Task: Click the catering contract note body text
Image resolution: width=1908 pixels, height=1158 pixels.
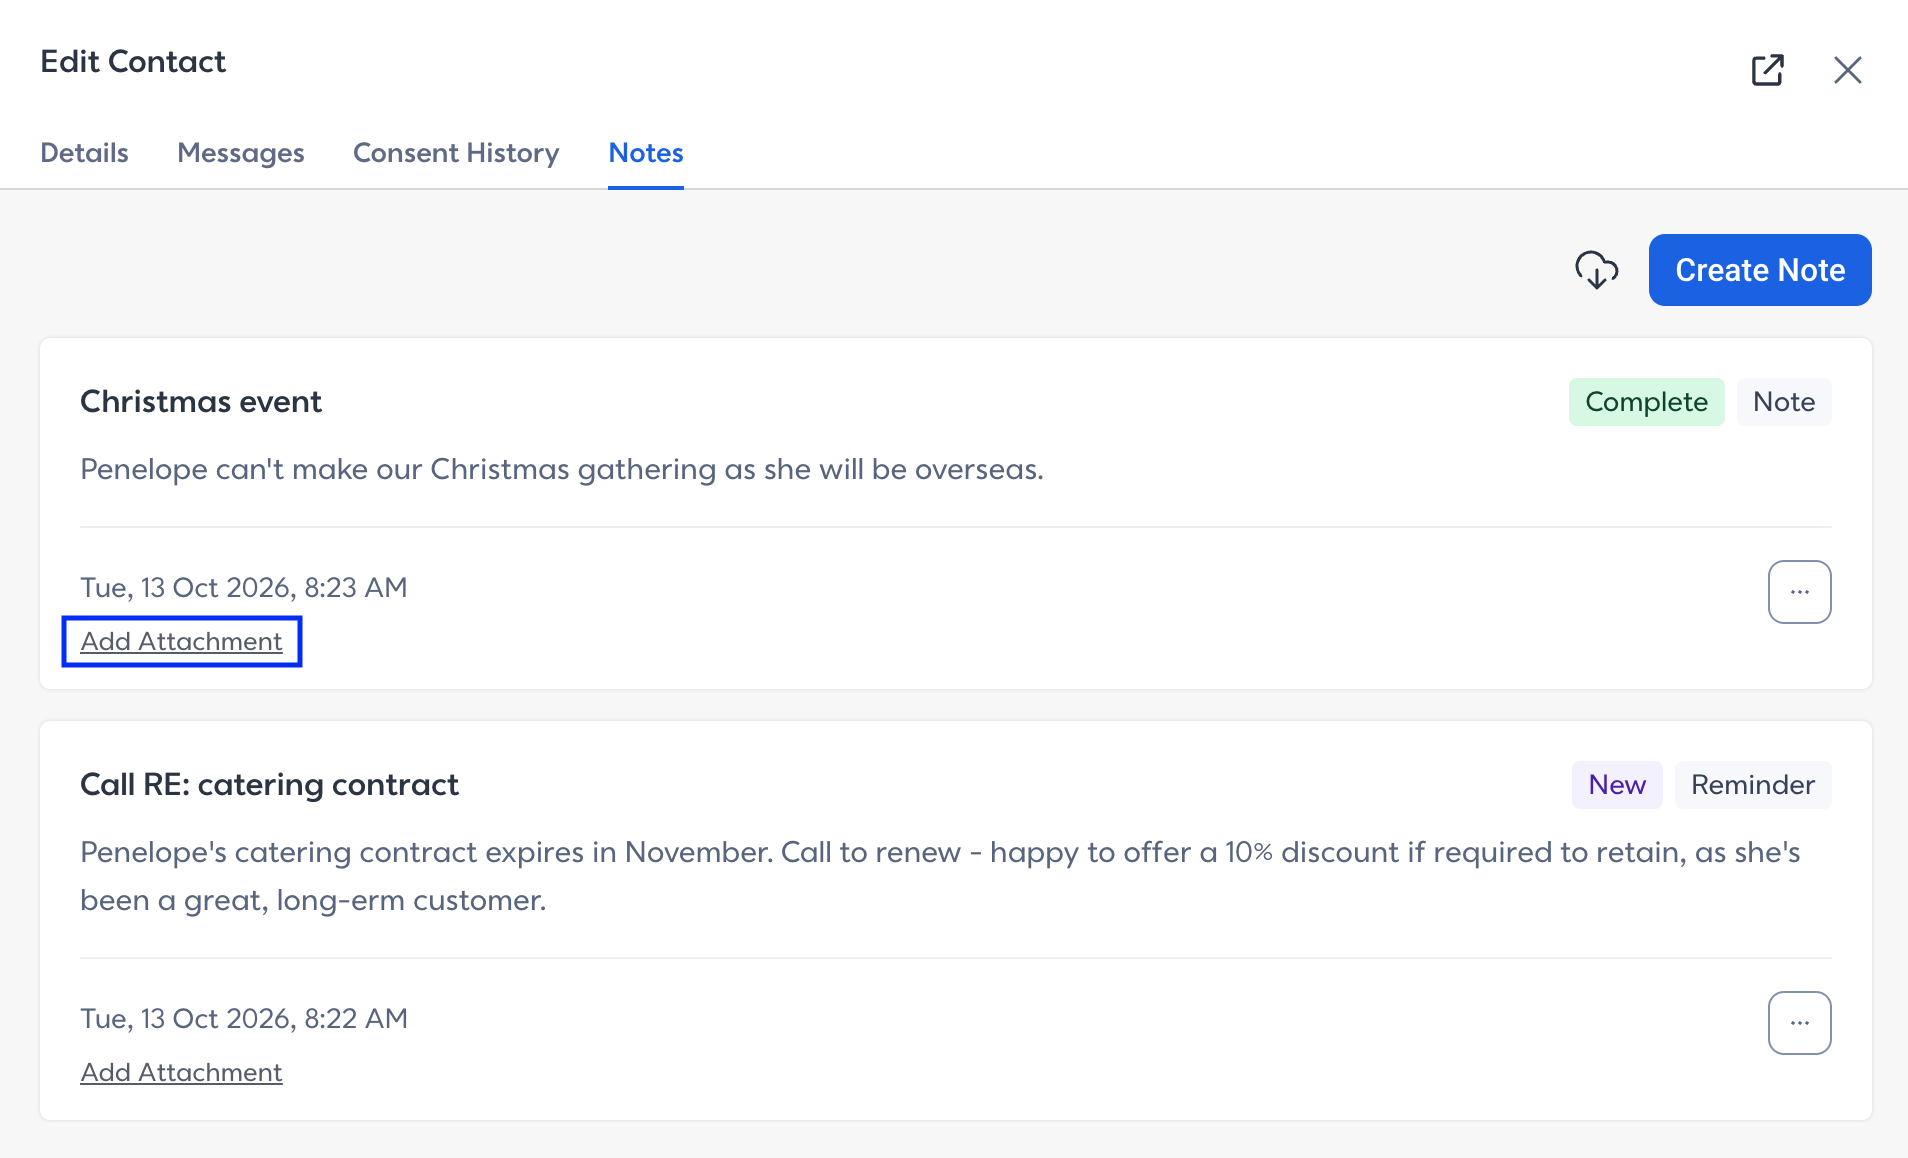Action: [x=940, y=876]
